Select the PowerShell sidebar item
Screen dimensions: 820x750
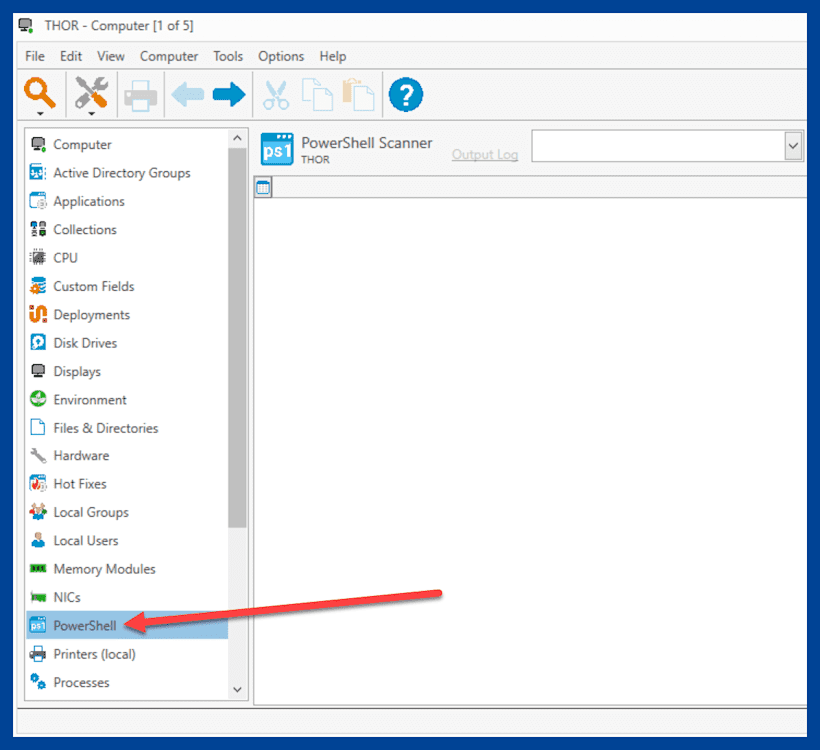pyautogui.click(x=127, y=625)
